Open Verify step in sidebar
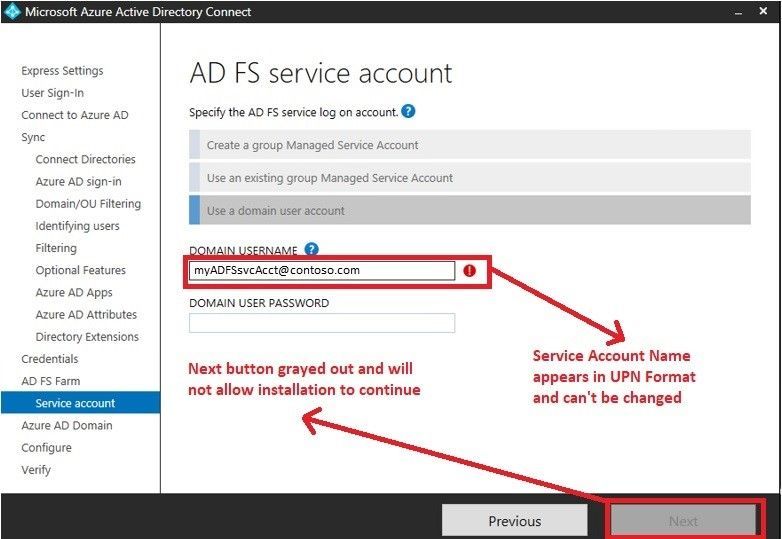The image size is (782, 539). pyautogui.click(x=36, y=470)
